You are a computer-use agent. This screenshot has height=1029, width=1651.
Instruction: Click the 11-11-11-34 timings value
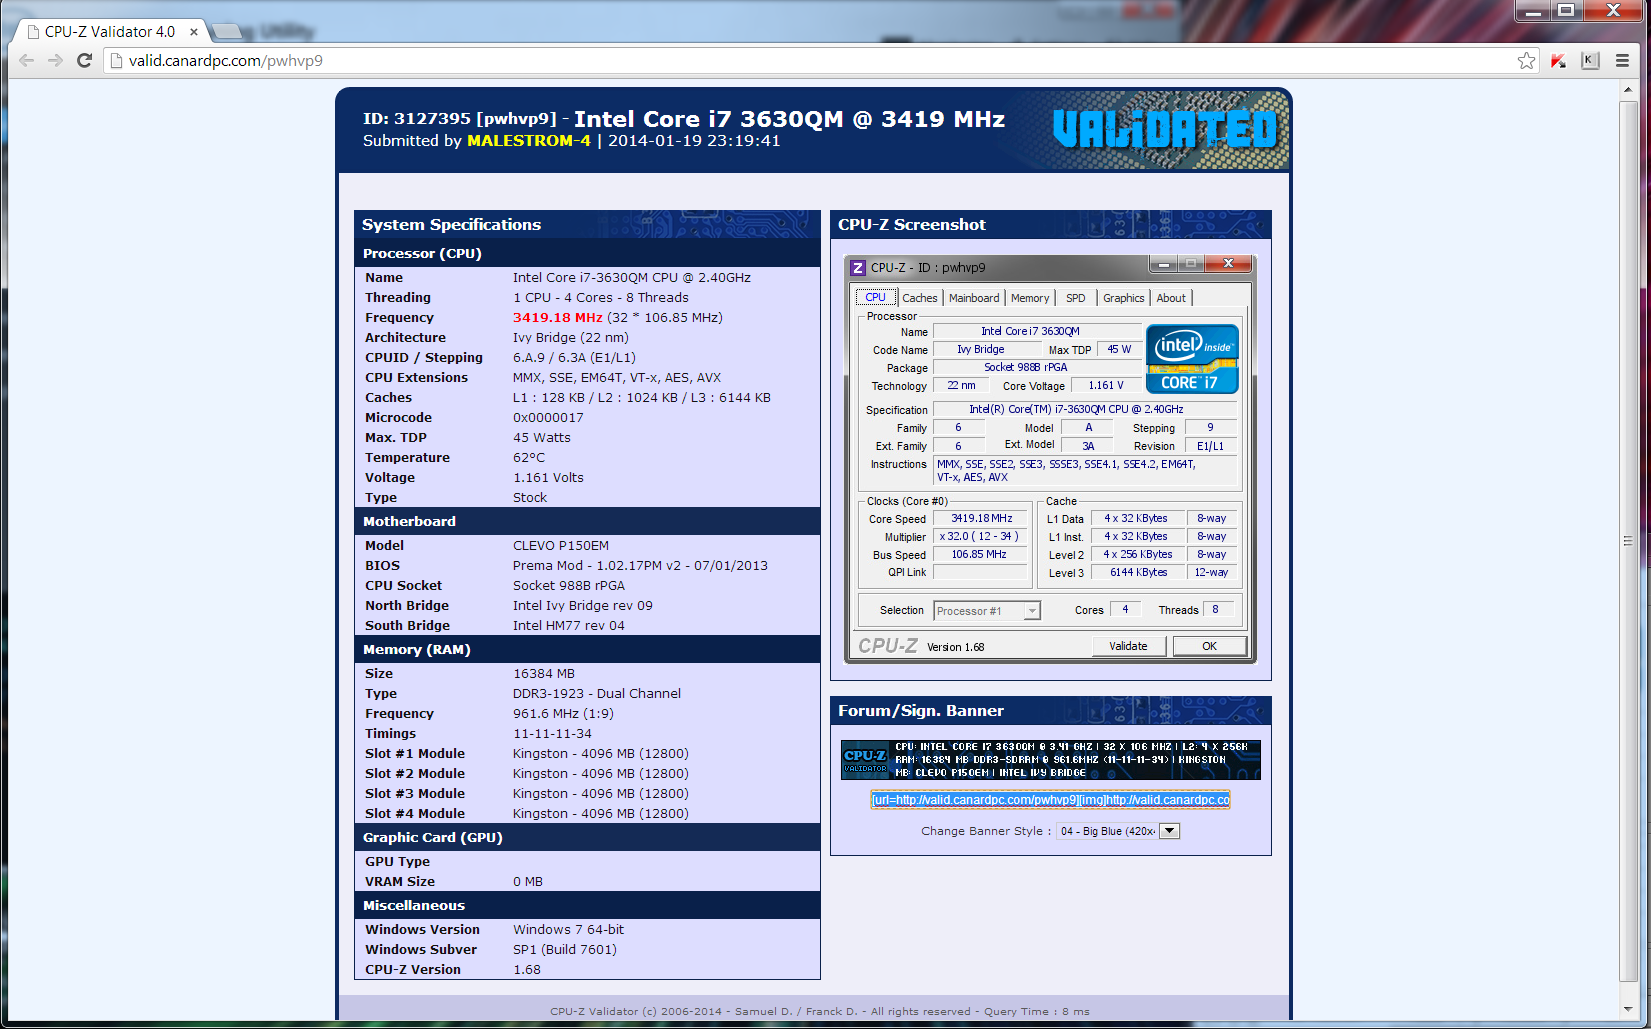(x=553, y=733)
